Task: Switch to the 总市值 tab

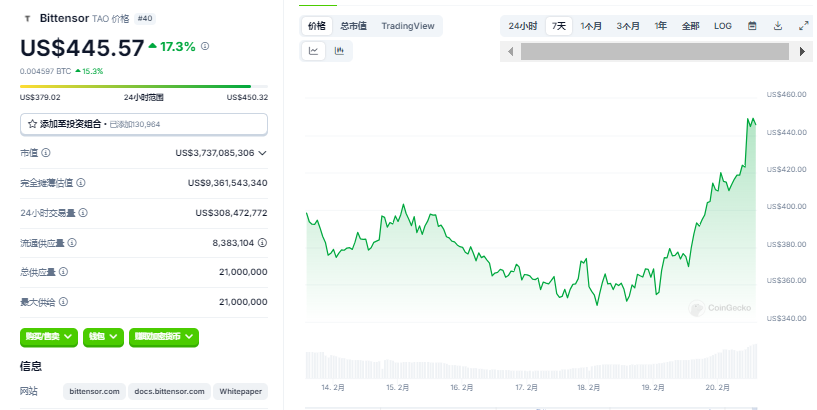Action: [x=353, y=26]
